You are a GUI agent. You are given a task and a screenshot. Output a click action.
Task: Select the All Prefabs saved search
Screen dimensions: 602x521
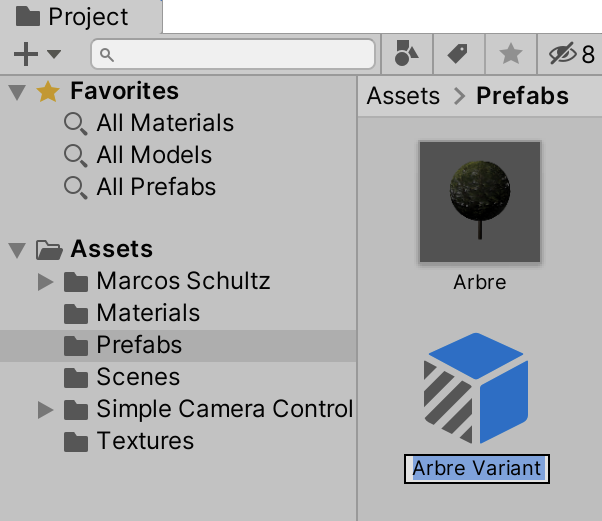pos(156,188)
